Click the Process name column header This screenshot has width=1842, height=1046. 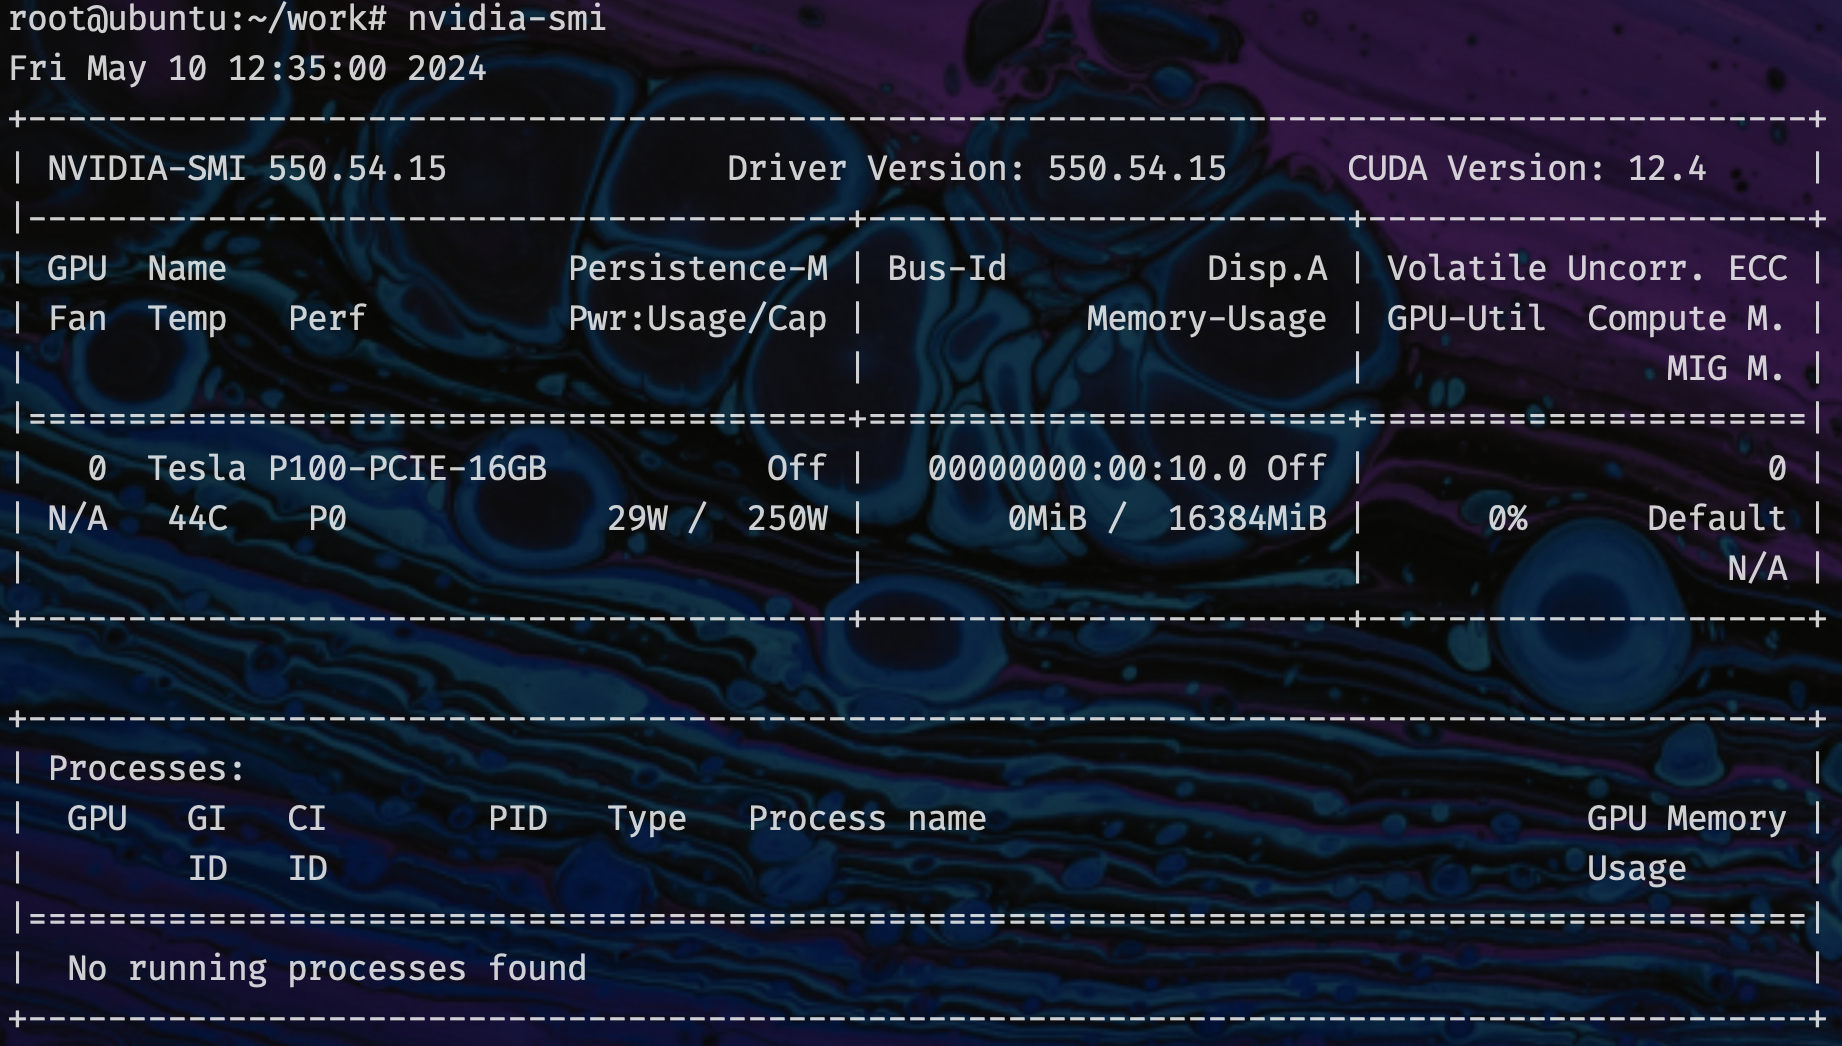click(x=867, y=818)
